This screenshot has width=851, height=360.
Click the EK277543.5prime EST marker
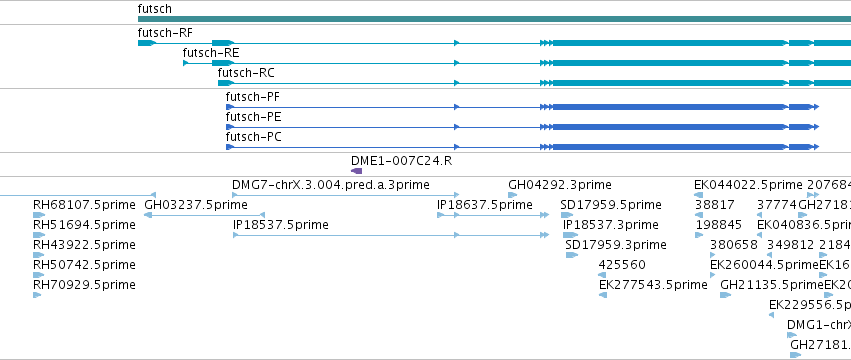(602, 295)
